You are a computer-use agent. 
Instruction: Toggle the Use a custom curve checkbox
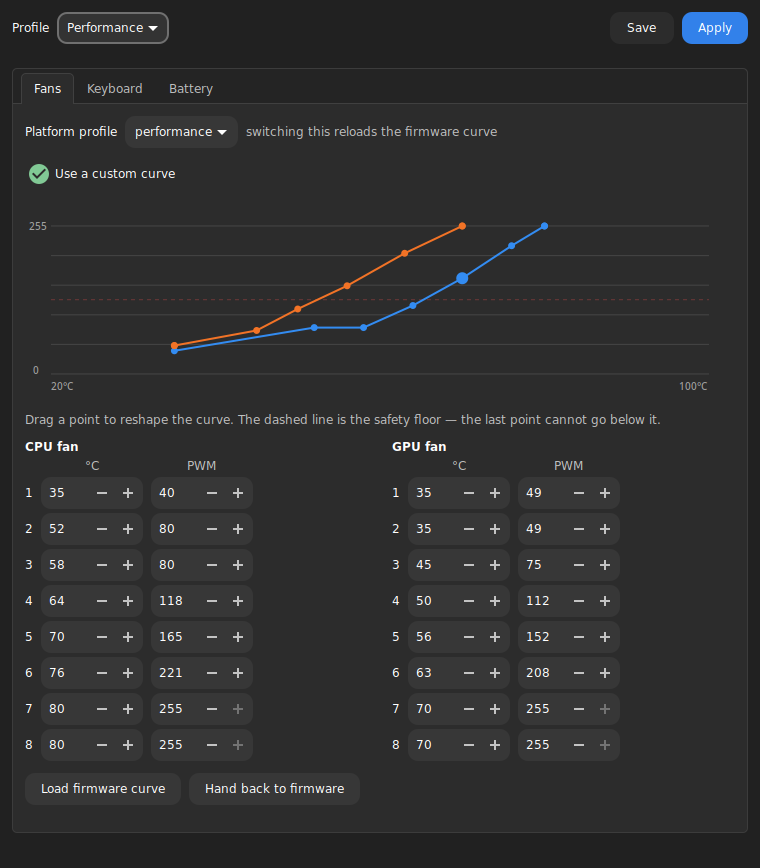pyautogui.click(x=39, y=174)
